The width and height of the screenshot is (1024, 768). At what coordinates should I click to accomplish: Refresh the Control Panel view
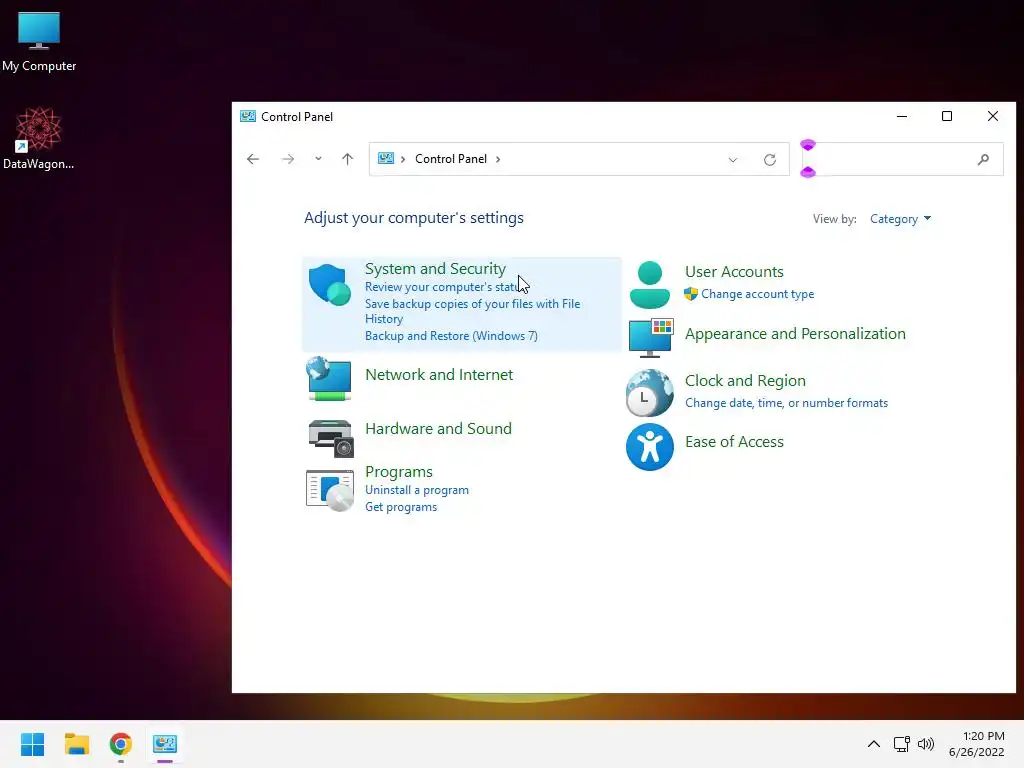(x=770, y=159)
